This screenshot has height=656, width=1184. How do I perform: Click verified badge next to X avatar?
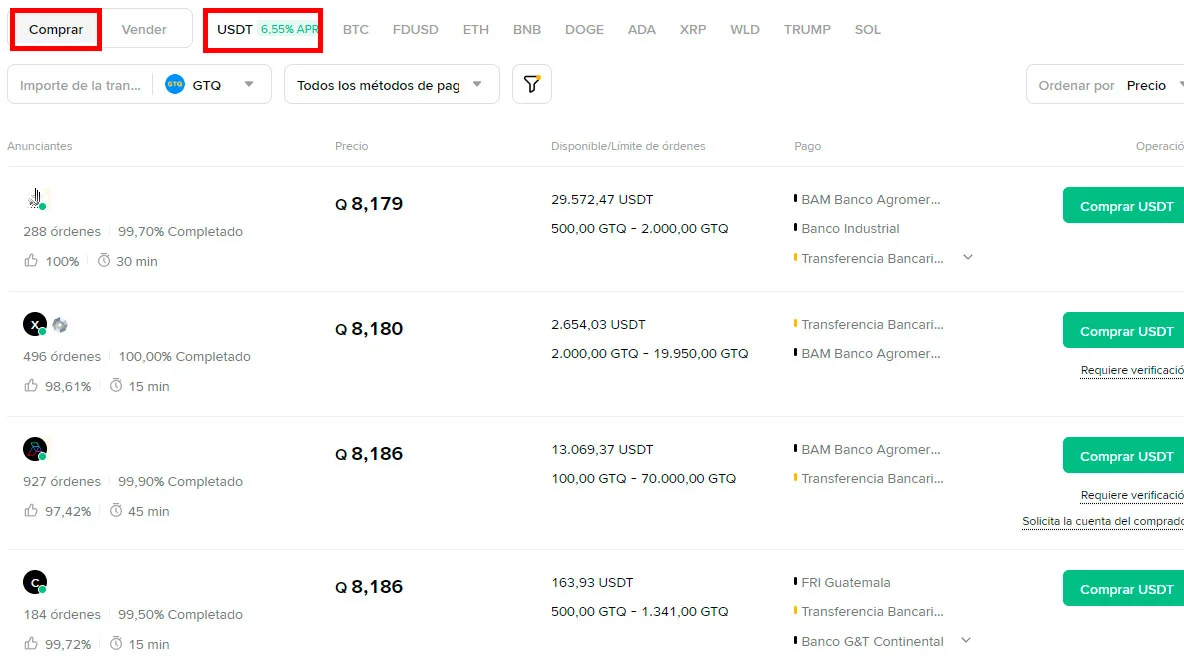click(60, 325)
